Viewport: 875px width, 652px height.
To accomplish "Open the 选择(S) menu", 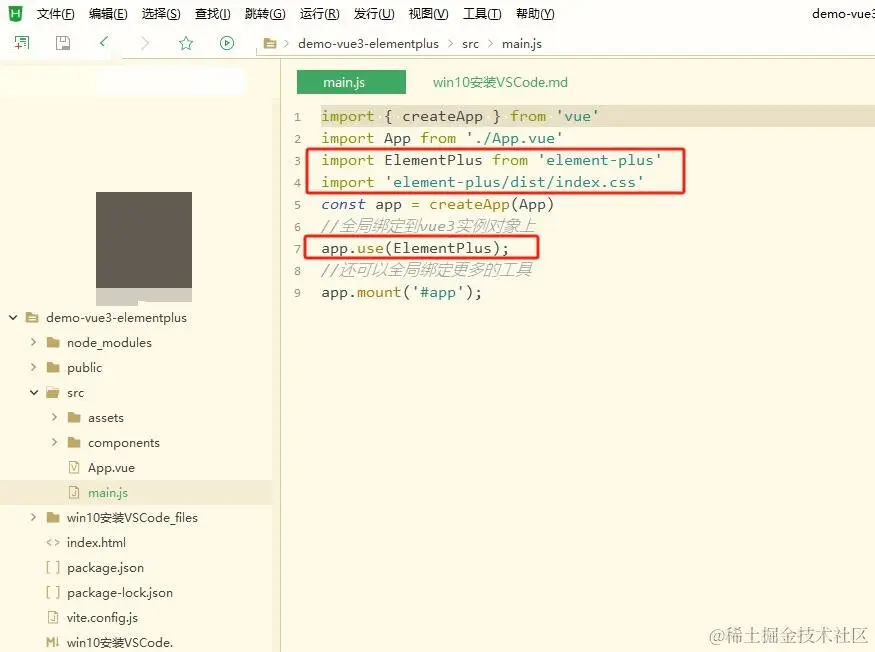I will pyautogui.click(x=161, y=13).
